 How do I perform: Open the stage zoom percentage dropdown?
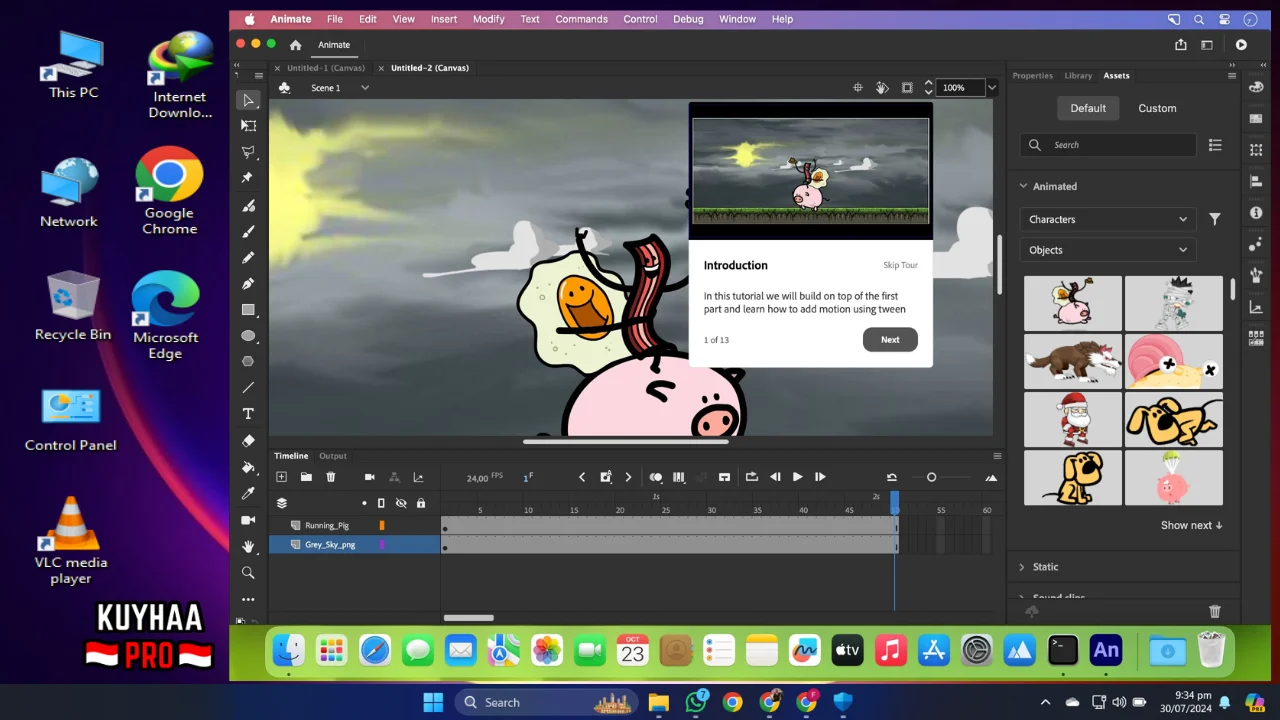[992, 88]
